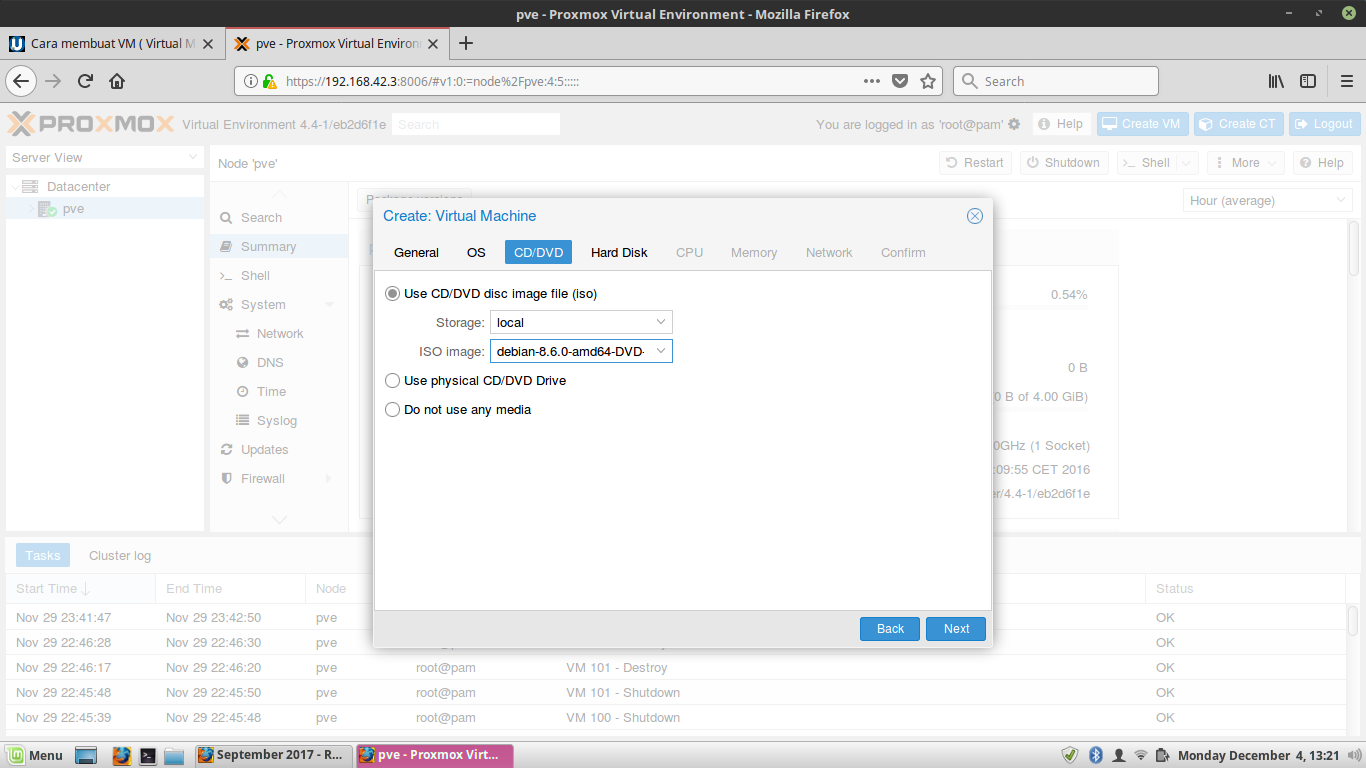The image size is (1366, 768).
Task: Click the Firefox Search box
Action: (1055, 81)
